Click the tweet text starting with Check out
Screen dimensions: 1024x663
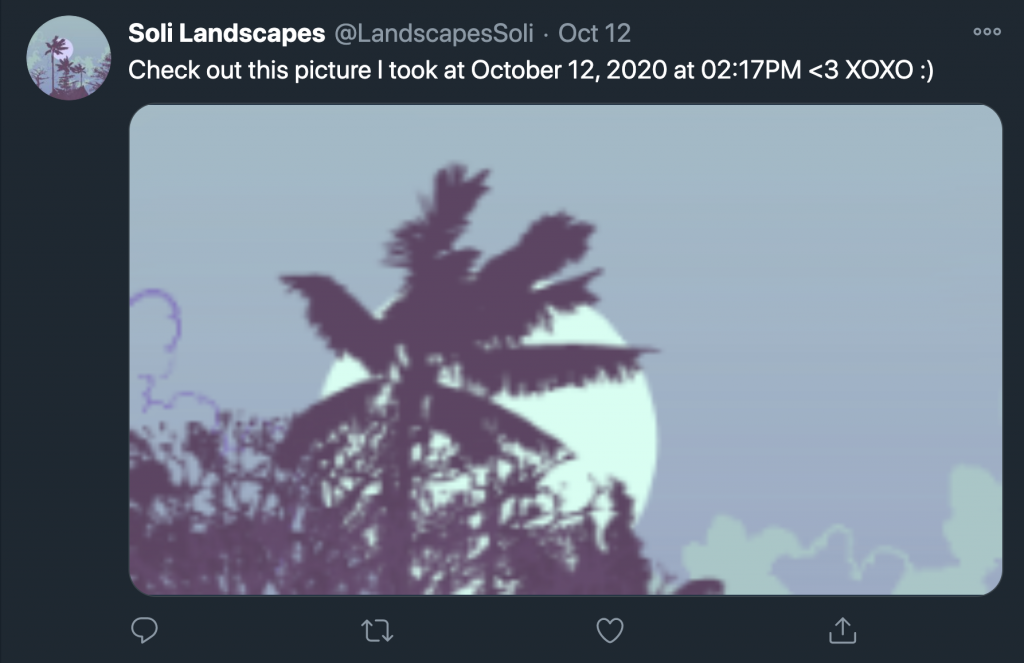(x=530, y=70)
